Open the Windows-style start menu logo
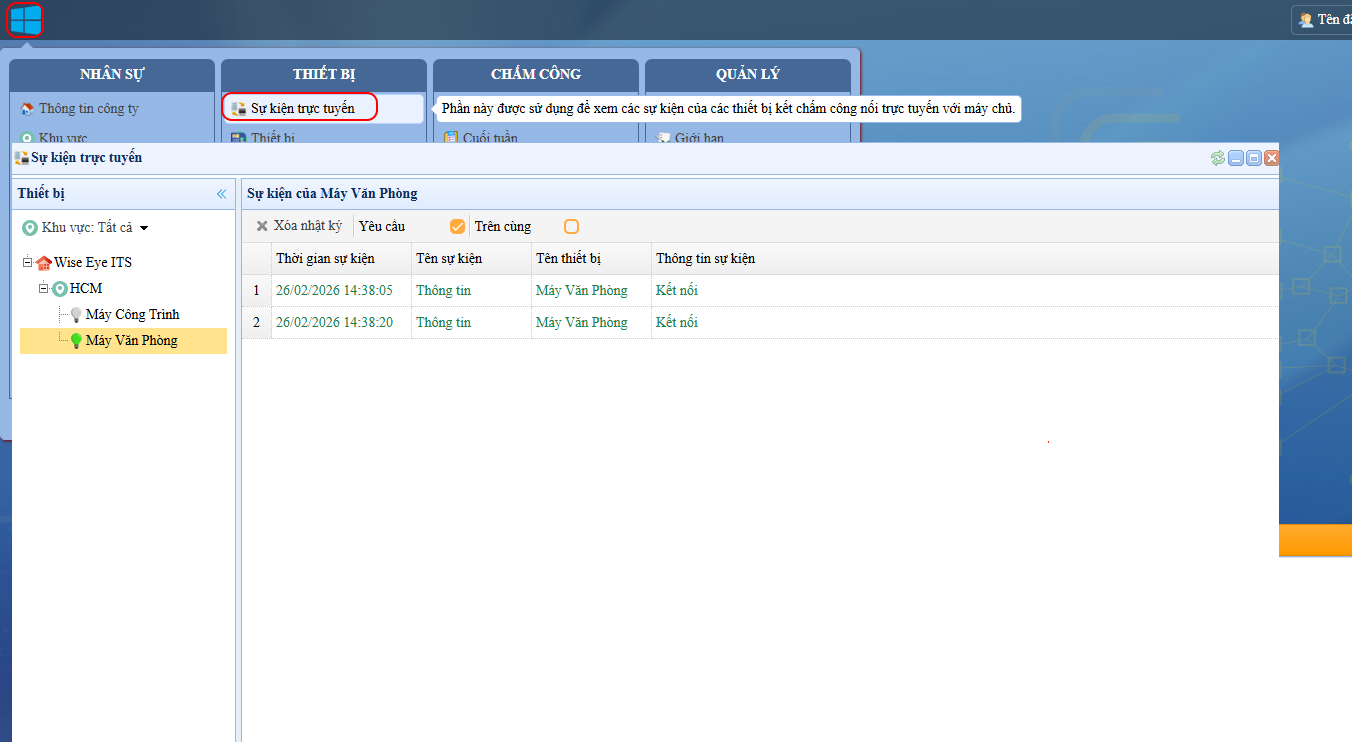 (x=25, y=19)
